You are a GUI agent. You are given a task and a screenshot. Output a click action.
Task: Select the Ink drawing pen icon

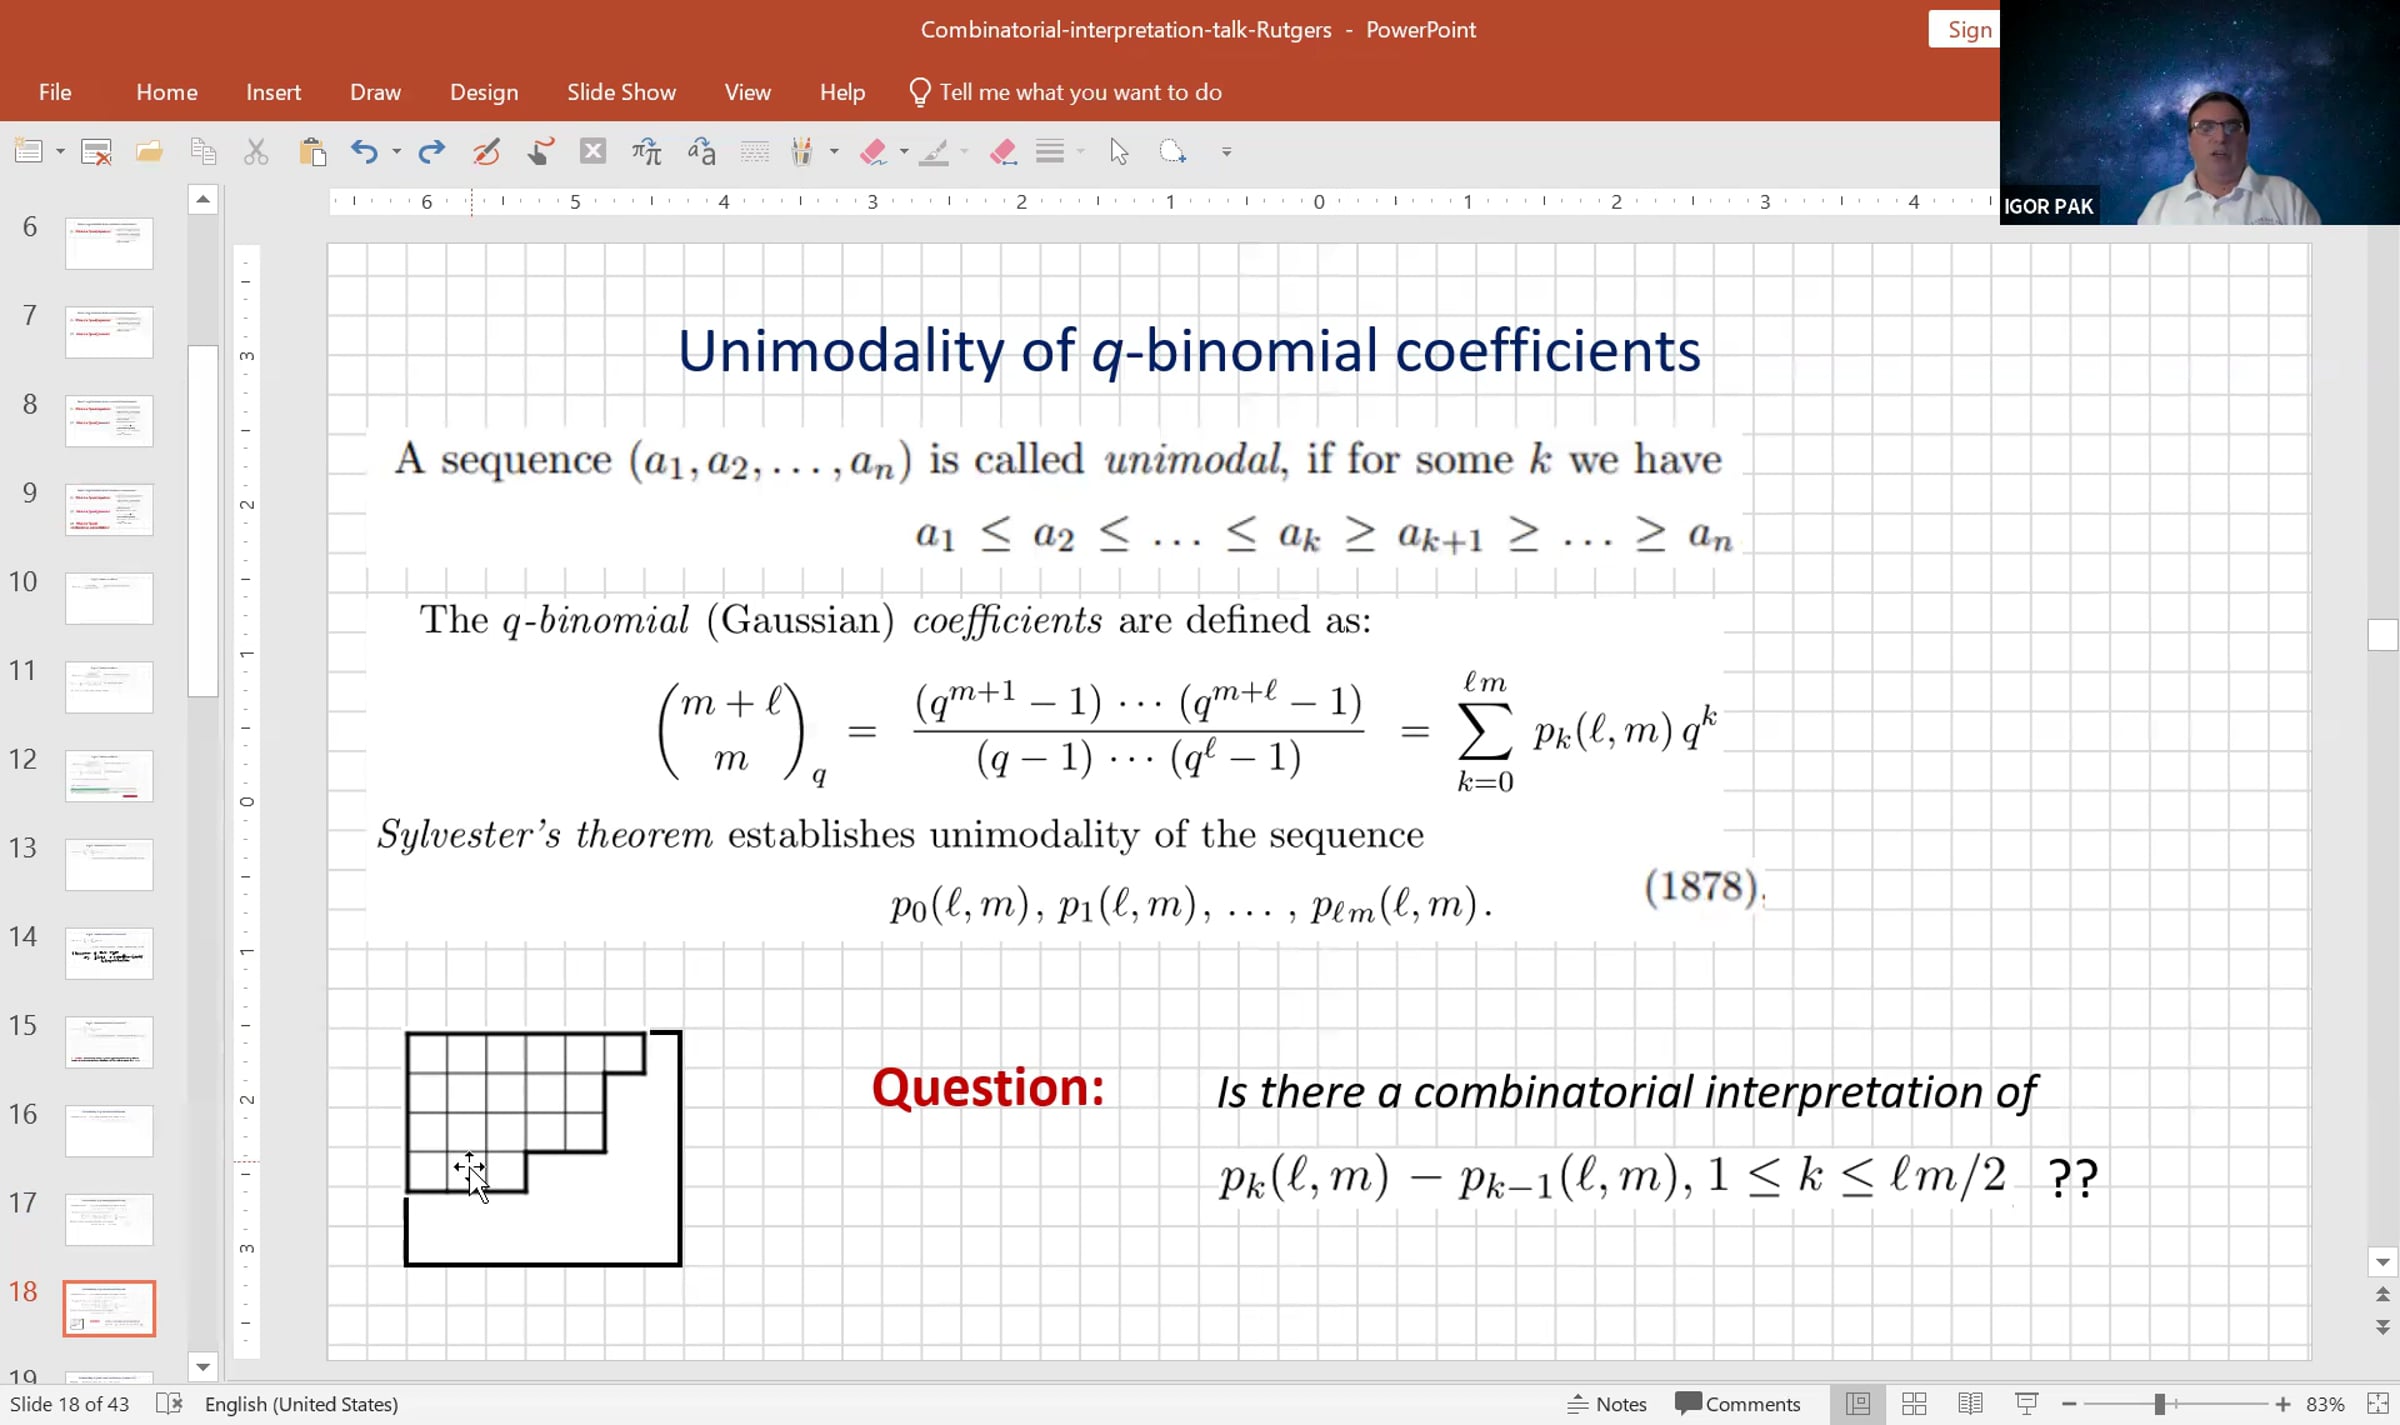pos(486,152)
